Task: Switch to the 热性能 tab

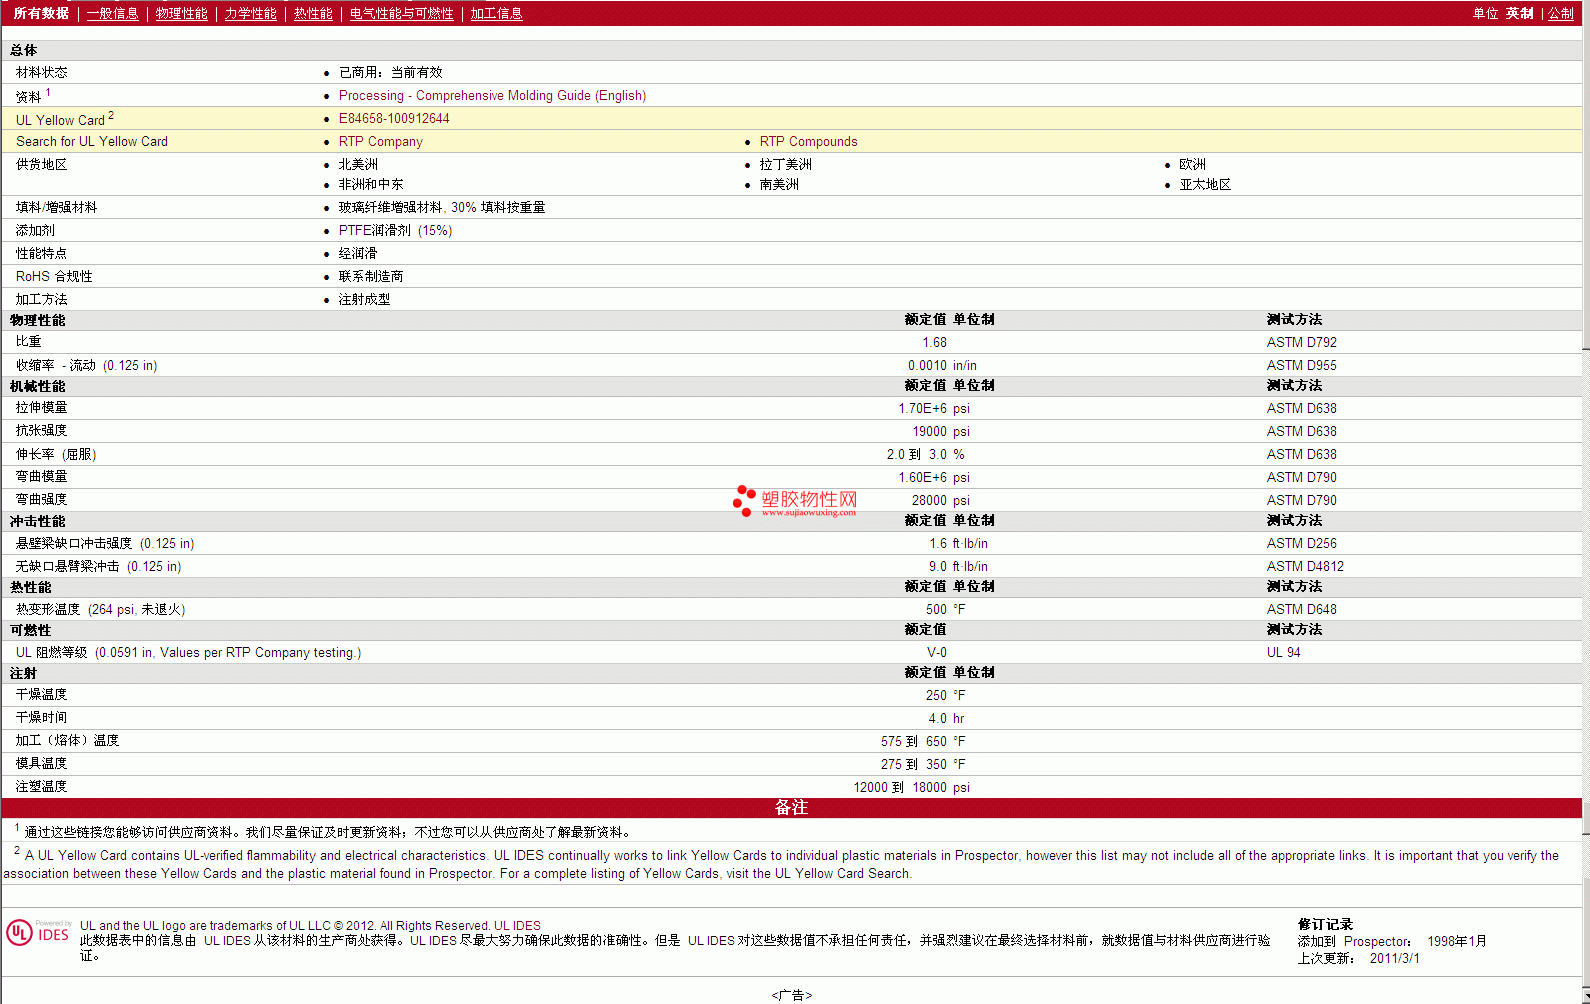Action: click(x=313, y=13)
